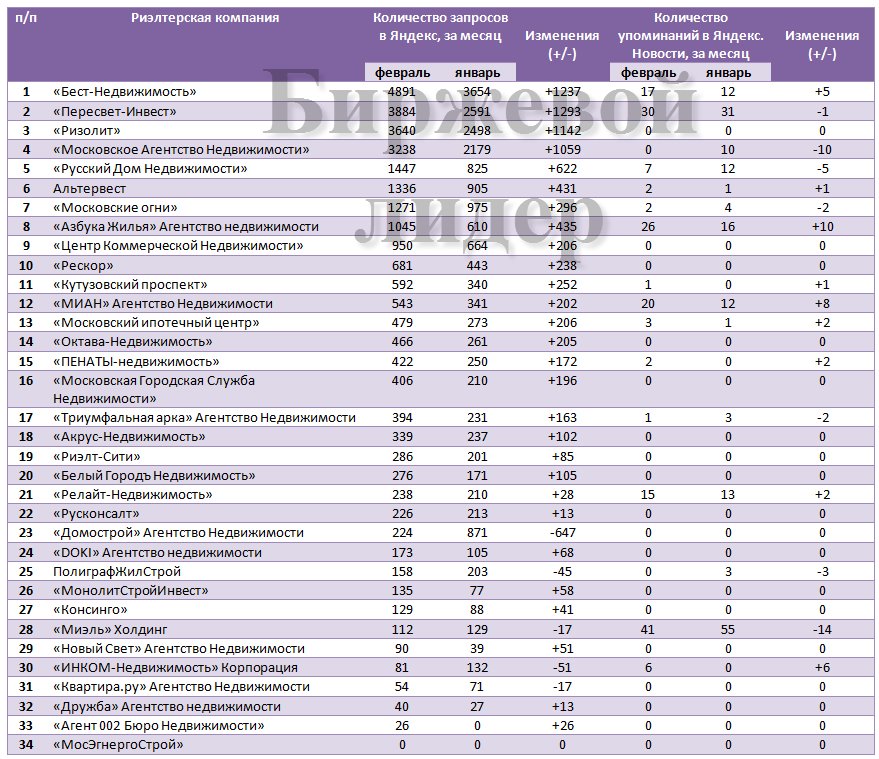Image resolution: width=879 pixels, height=759 pixels.
Task: Click the «ПЕНАТЫ-недвижимость» name
Action: point(136,362)
